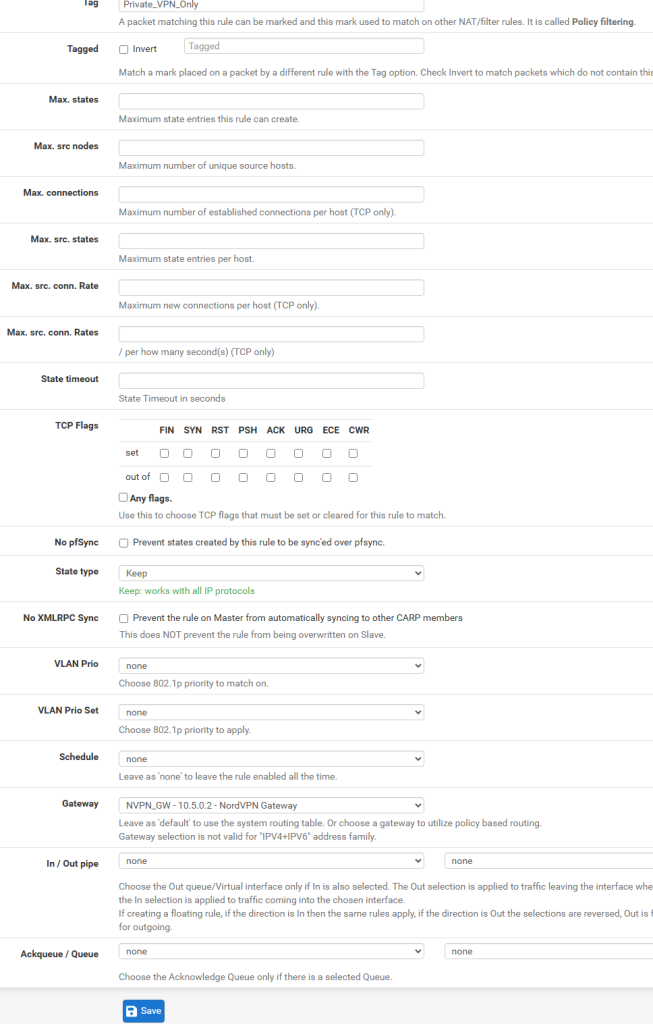This screenshot has height=1024, width=653.
Task: Click the Max. connections input field
Action: tap(271, 194)
